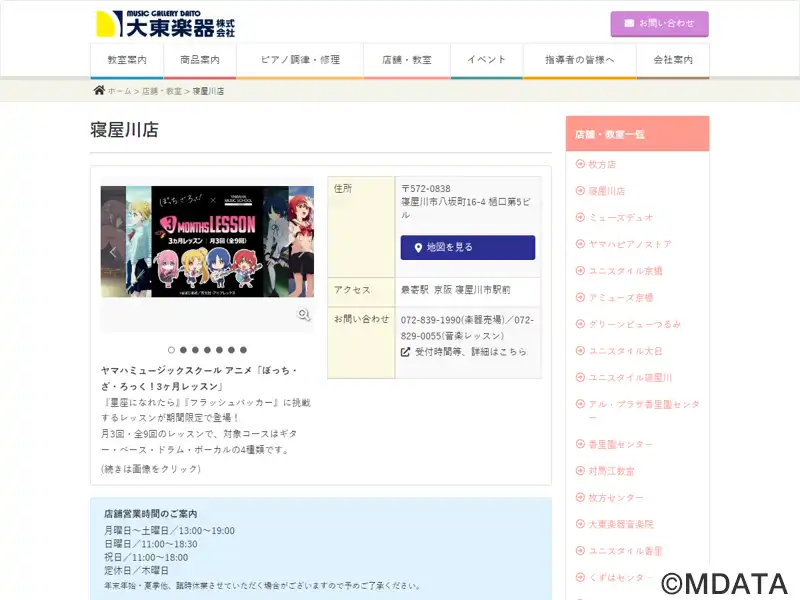Click arrow icon beside ユニスタイル香里
The image size is (800, 600).
pyautogui.click(x=580, y=551)
